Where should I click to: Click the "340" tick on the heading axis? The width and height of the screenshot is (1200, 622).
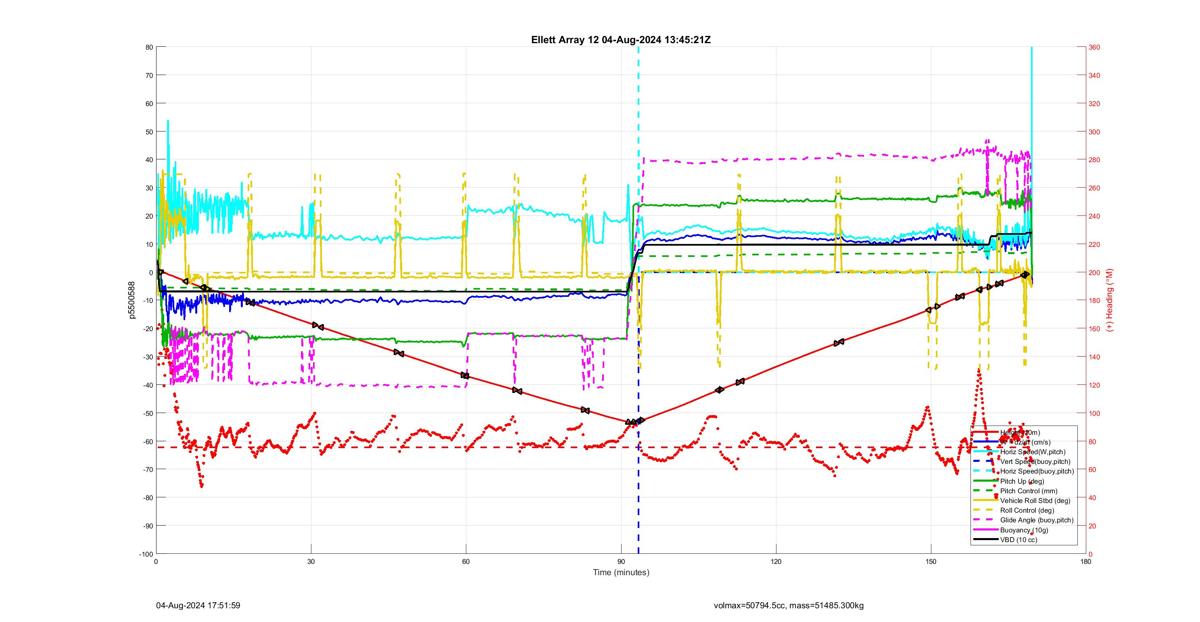click(1095, 75)
